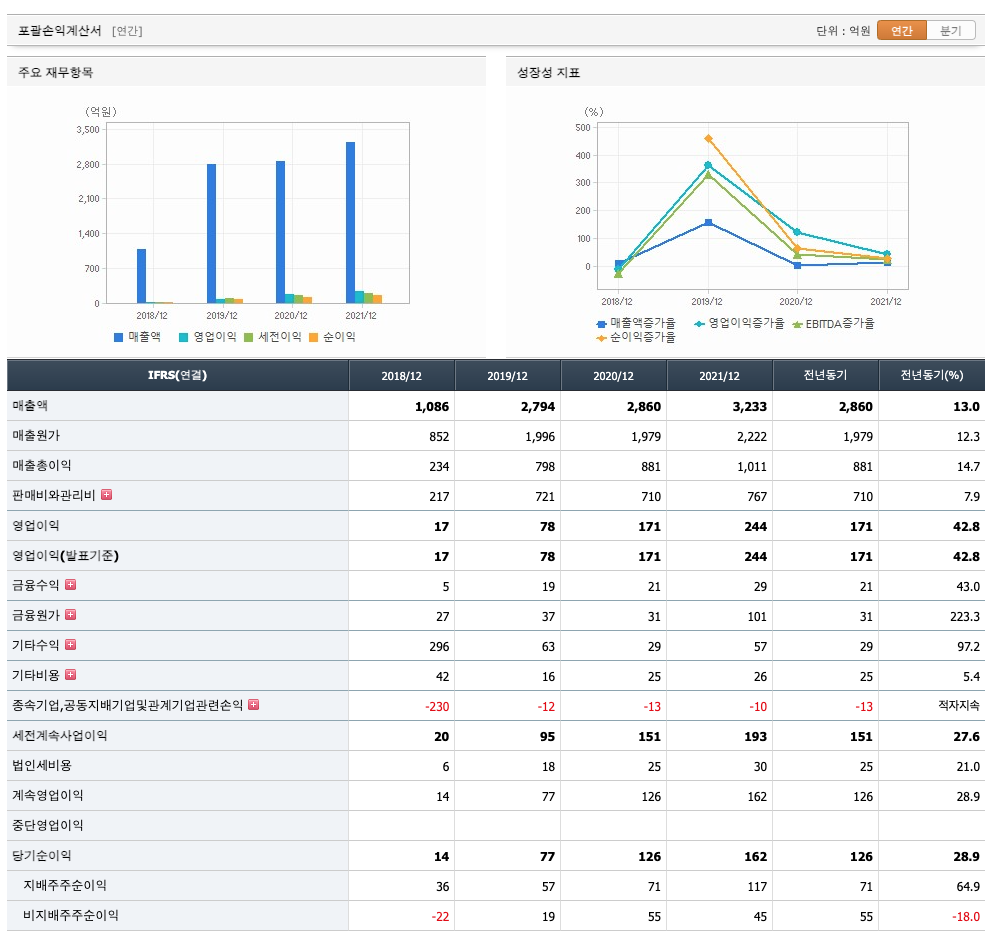Toggle 순이익증가율 legend marker in growth chart

tap(601, 338)
